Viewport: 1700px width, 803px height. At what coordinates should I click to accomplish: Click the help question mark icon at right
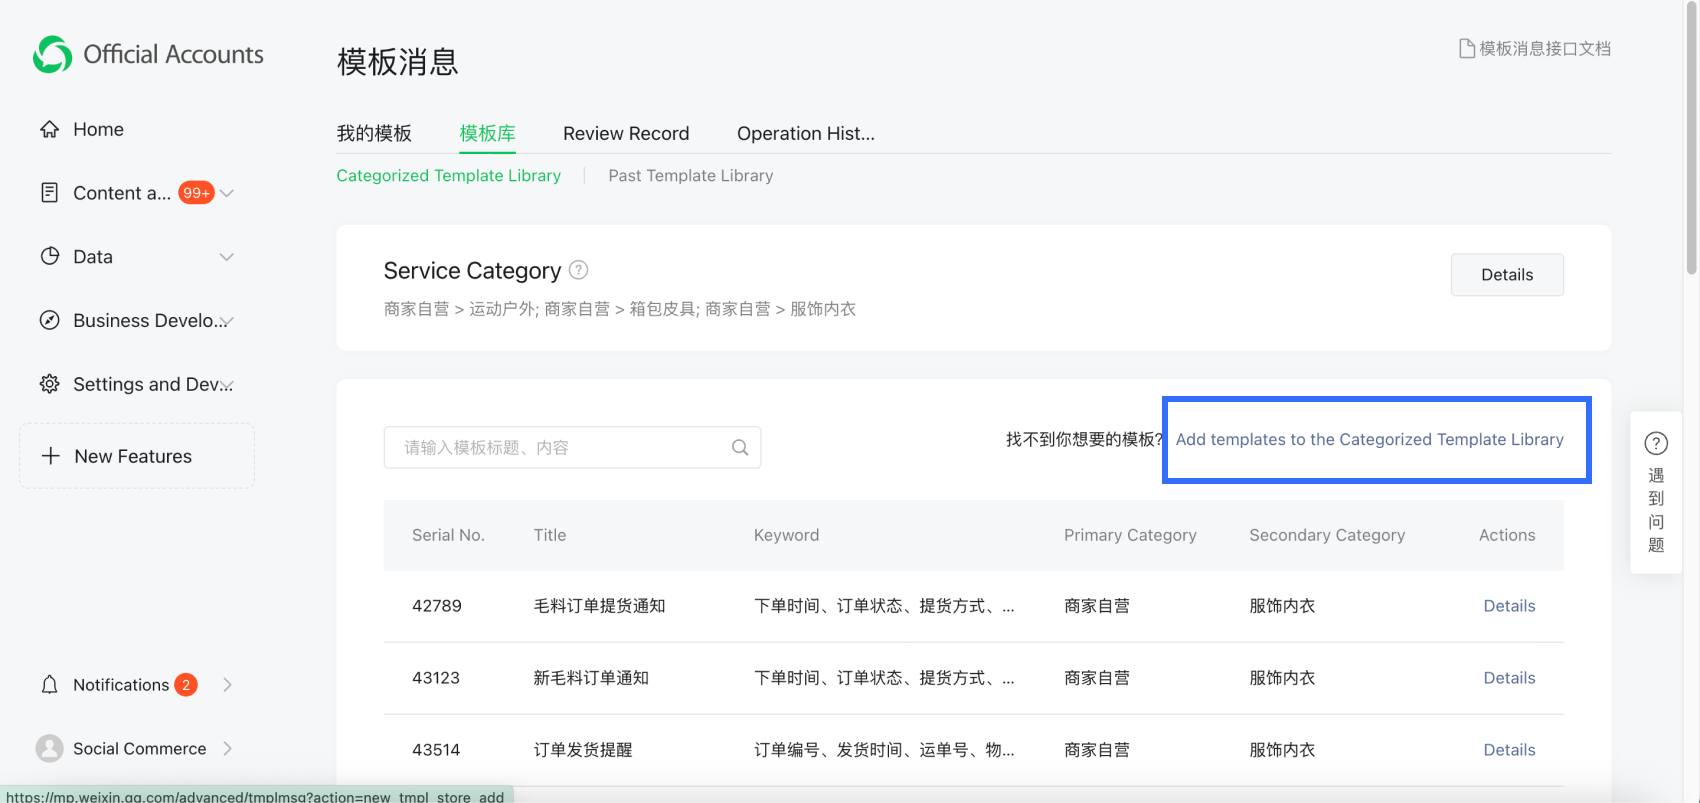pyautogui.click(x=1656, y=443)
